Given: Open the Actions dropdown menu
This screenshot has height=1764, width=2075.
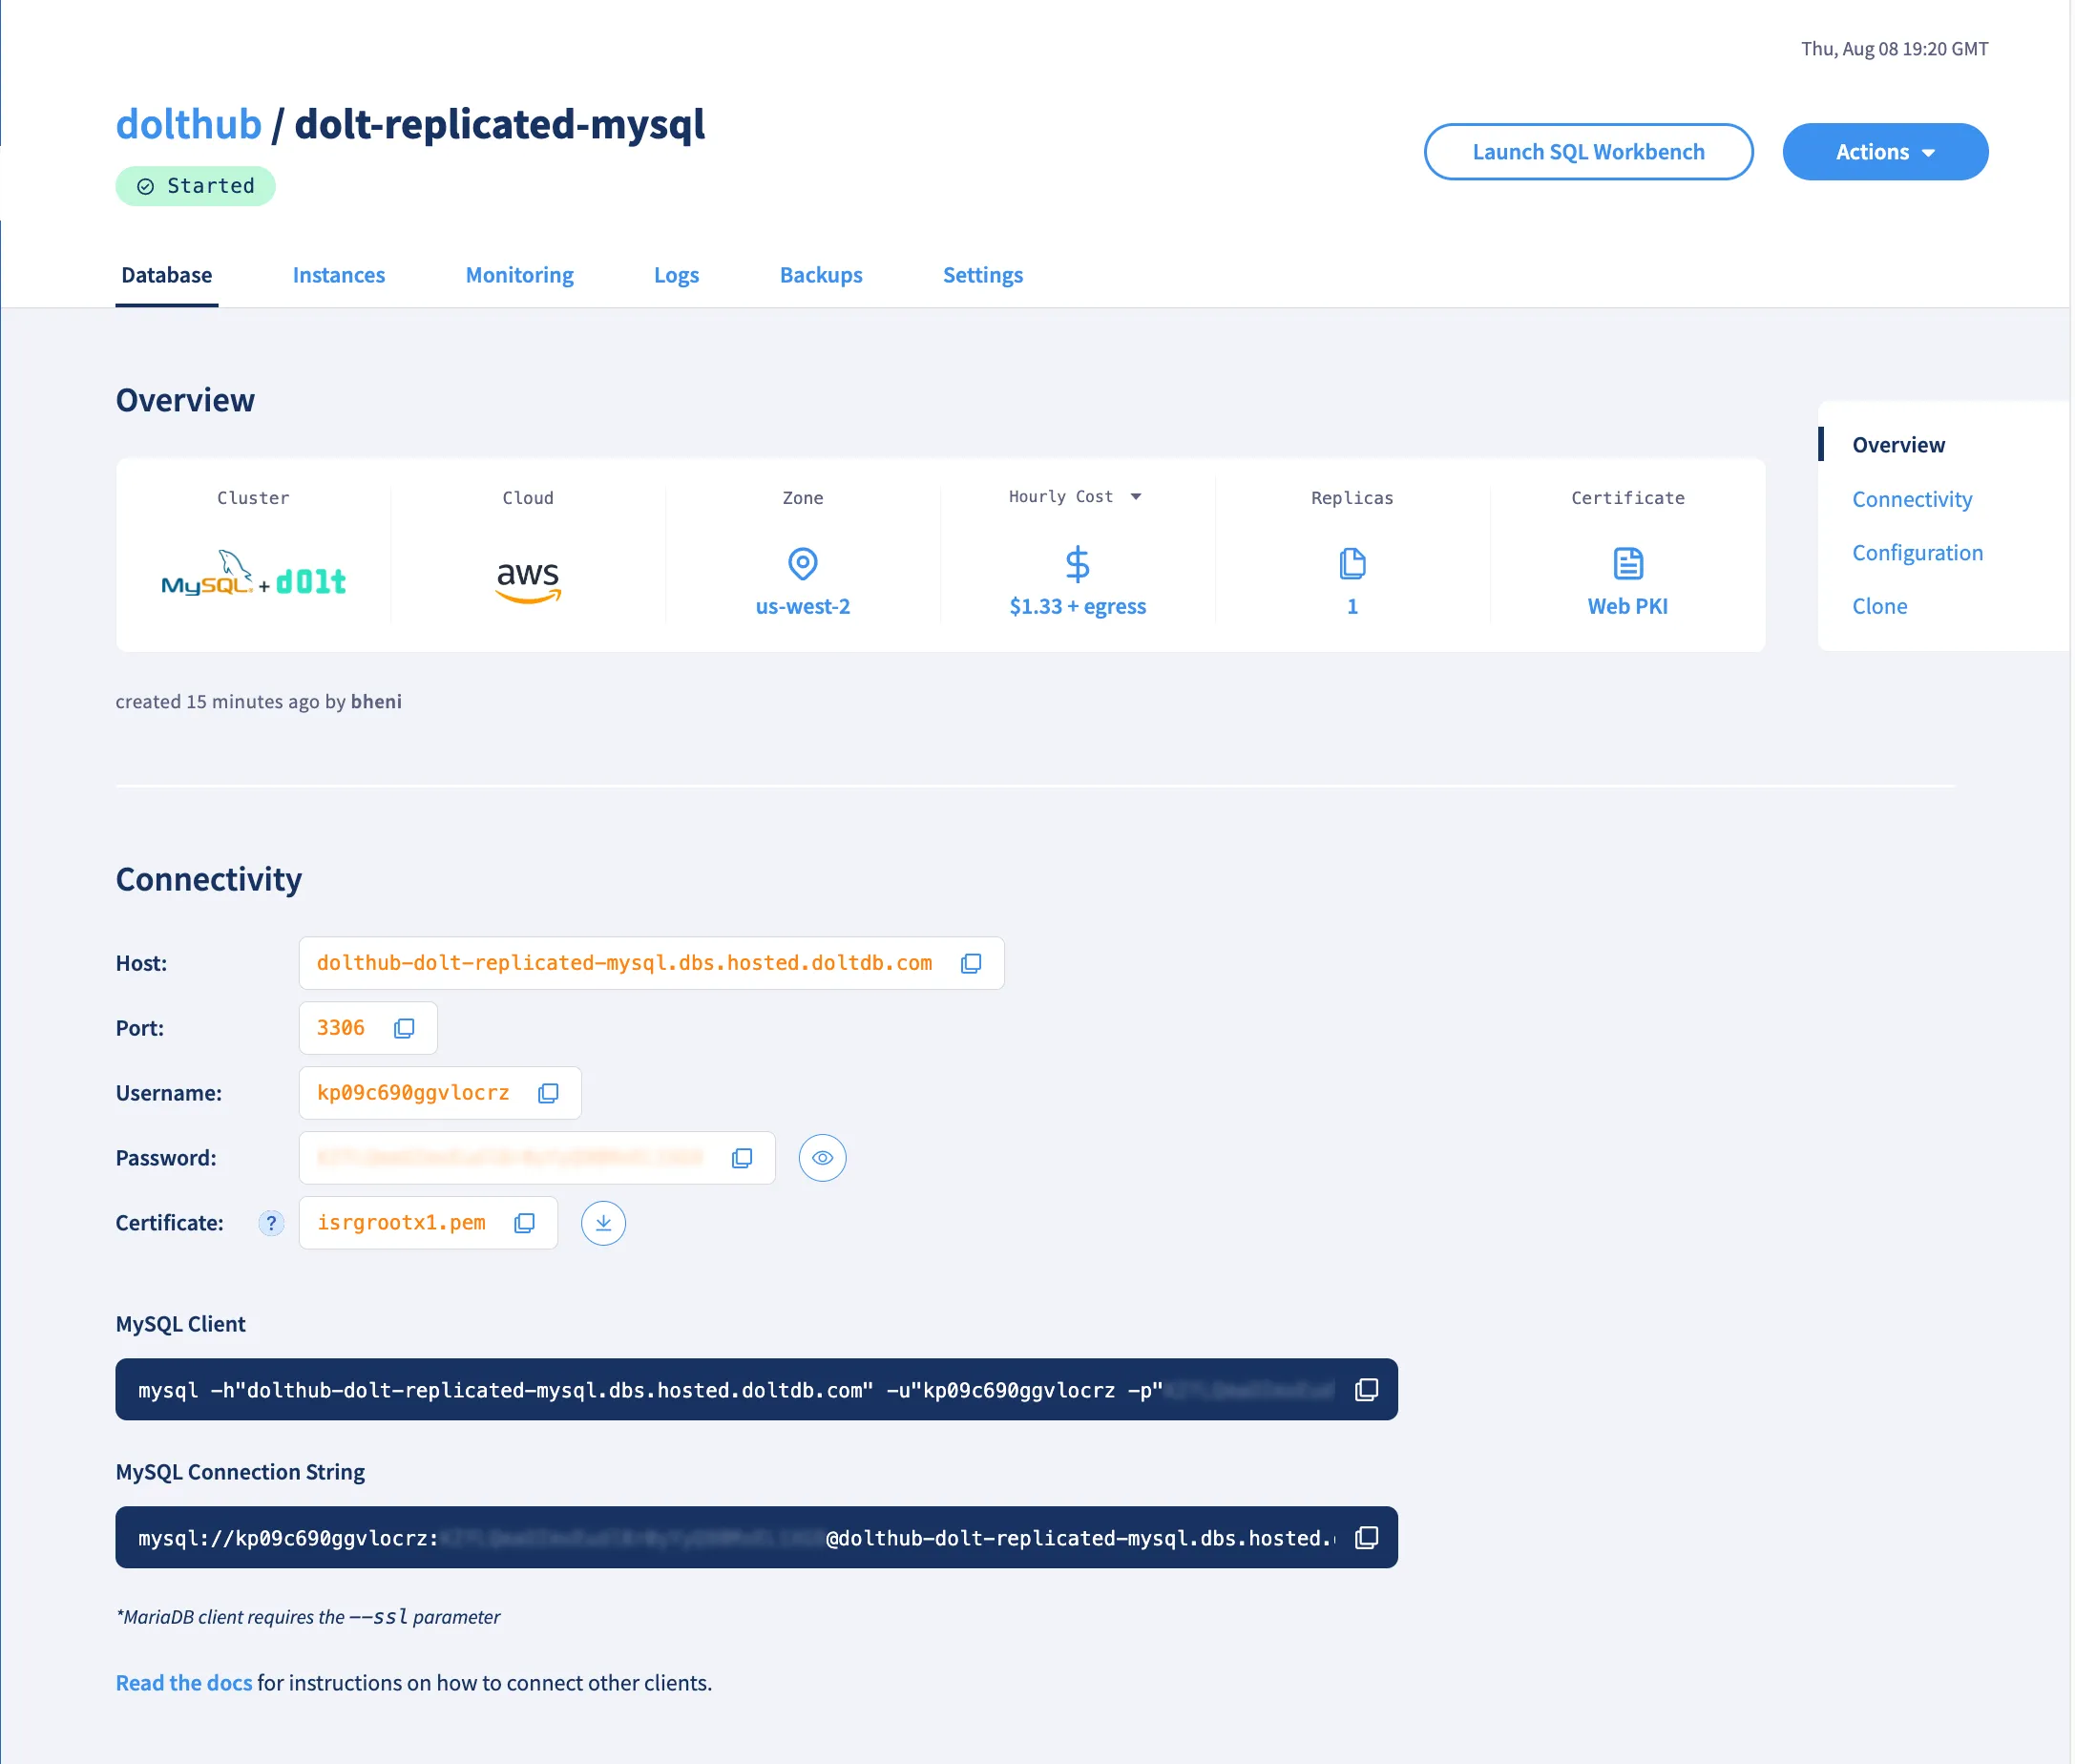Looking at the screenshot, I should coord(1884,152).
